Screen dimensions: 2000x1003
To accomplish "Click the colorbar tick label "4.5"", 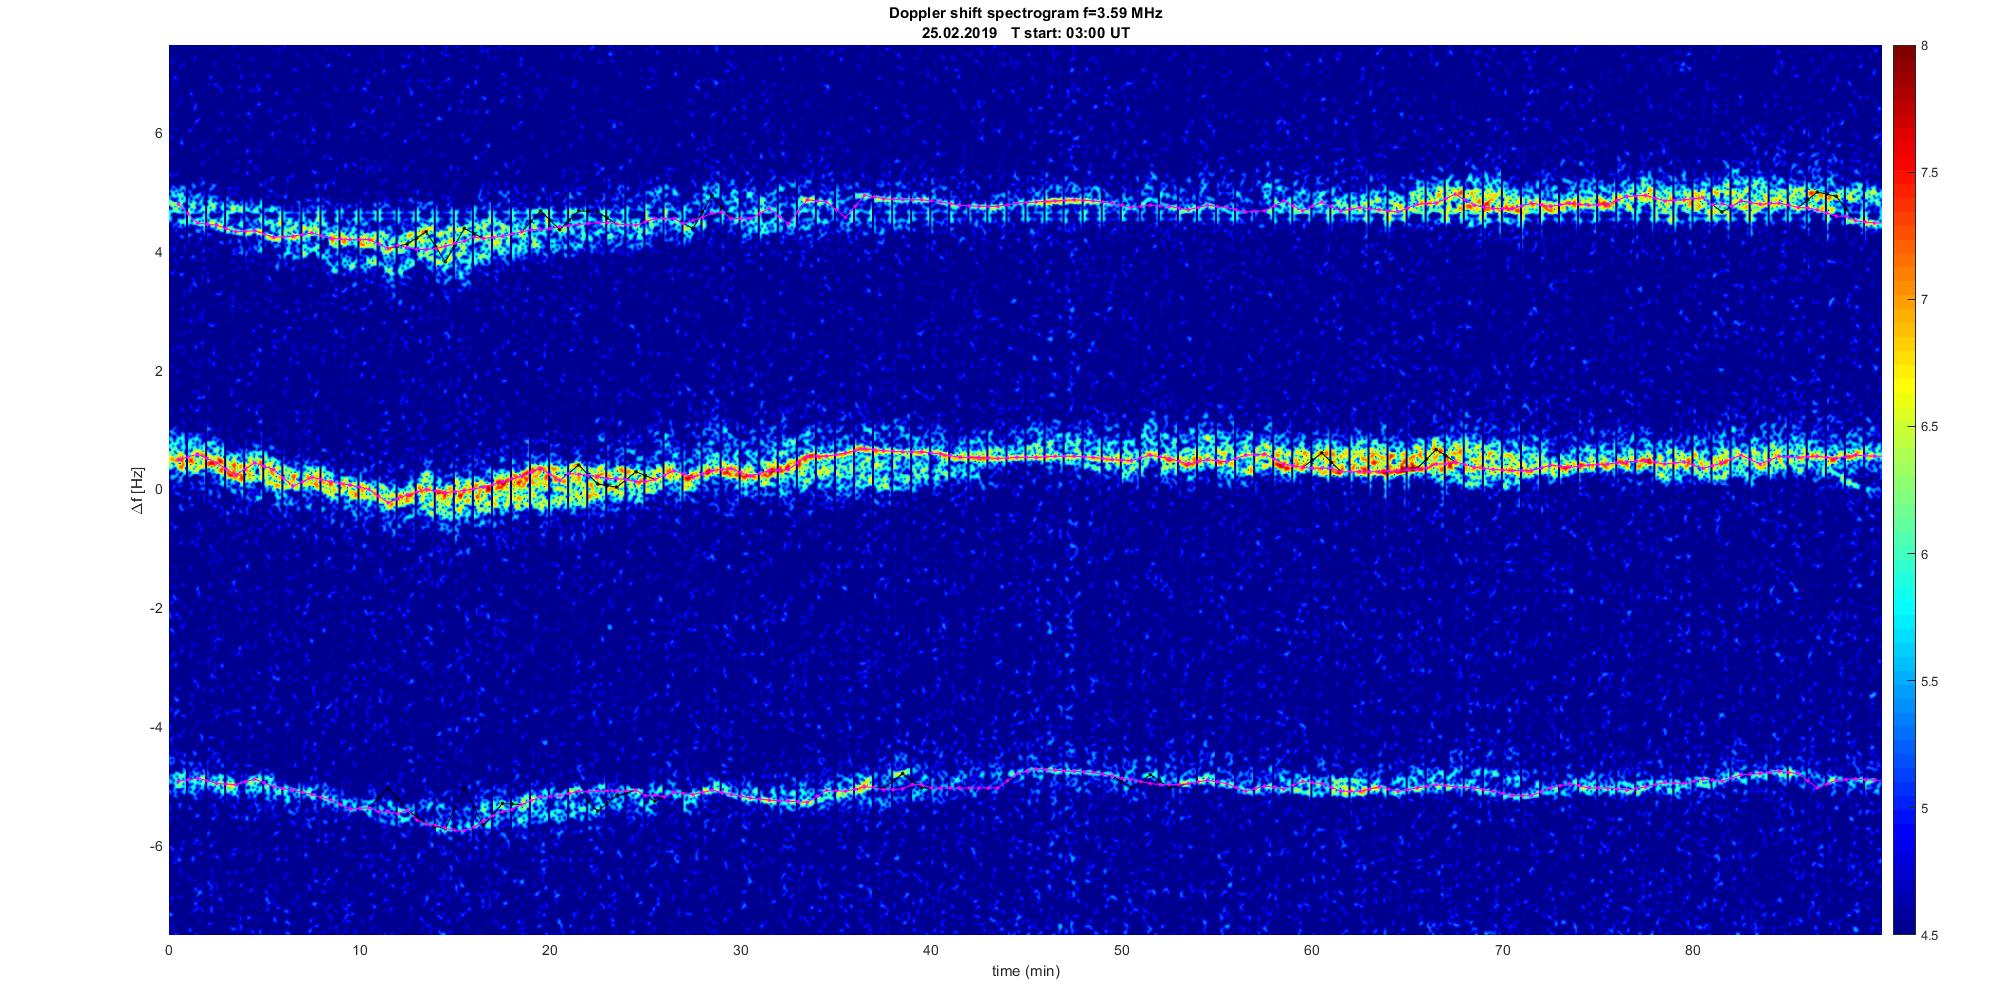I will pyautogui.click(x=1930, y=936).
